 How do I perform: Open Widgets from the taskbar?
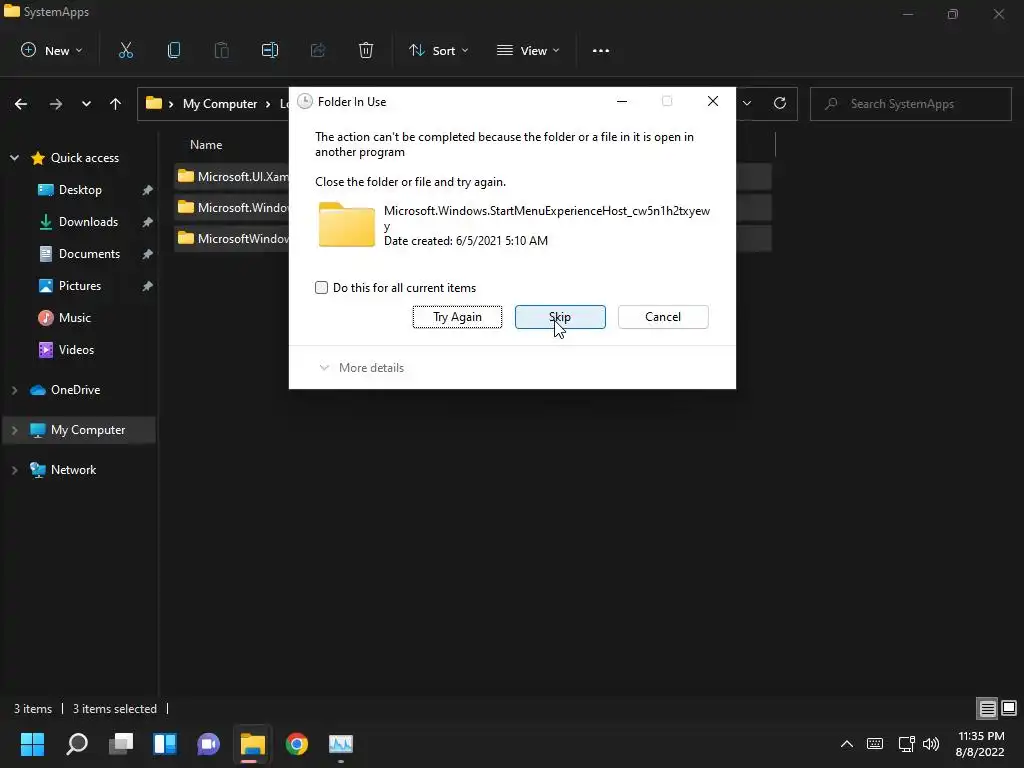(x=165, y=744)
